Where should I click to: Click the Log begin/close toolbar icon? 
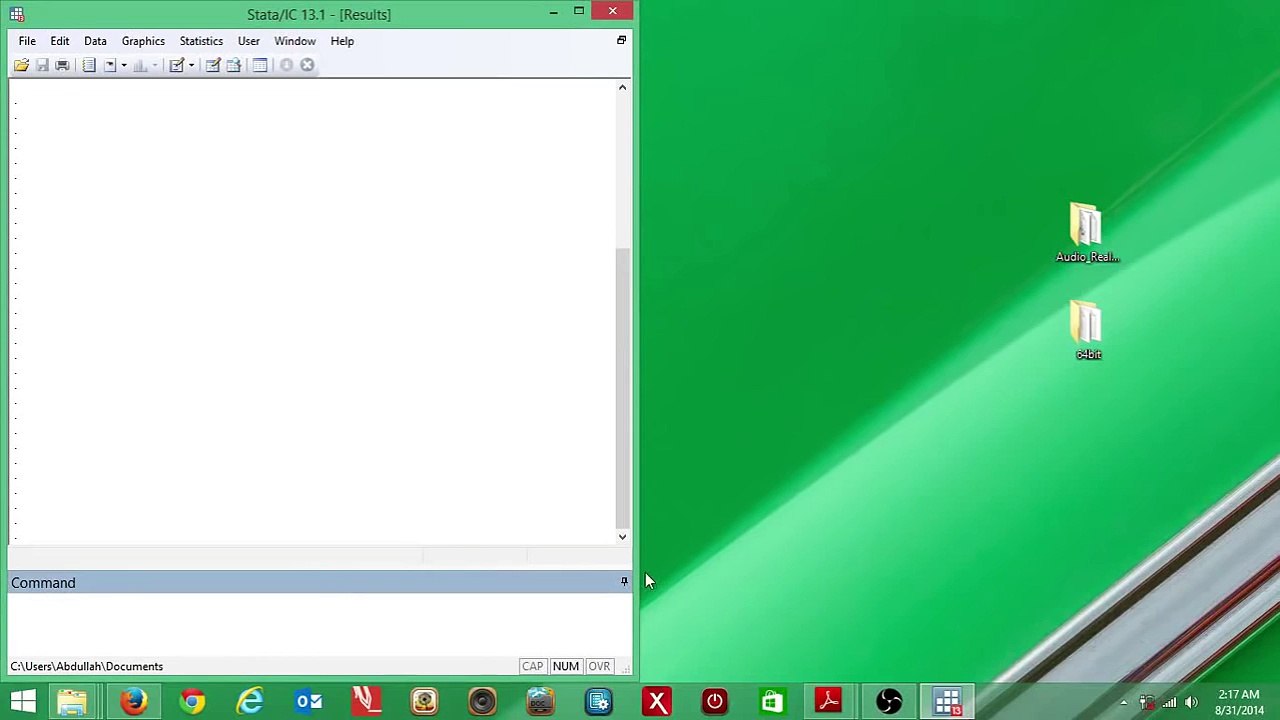89,65
